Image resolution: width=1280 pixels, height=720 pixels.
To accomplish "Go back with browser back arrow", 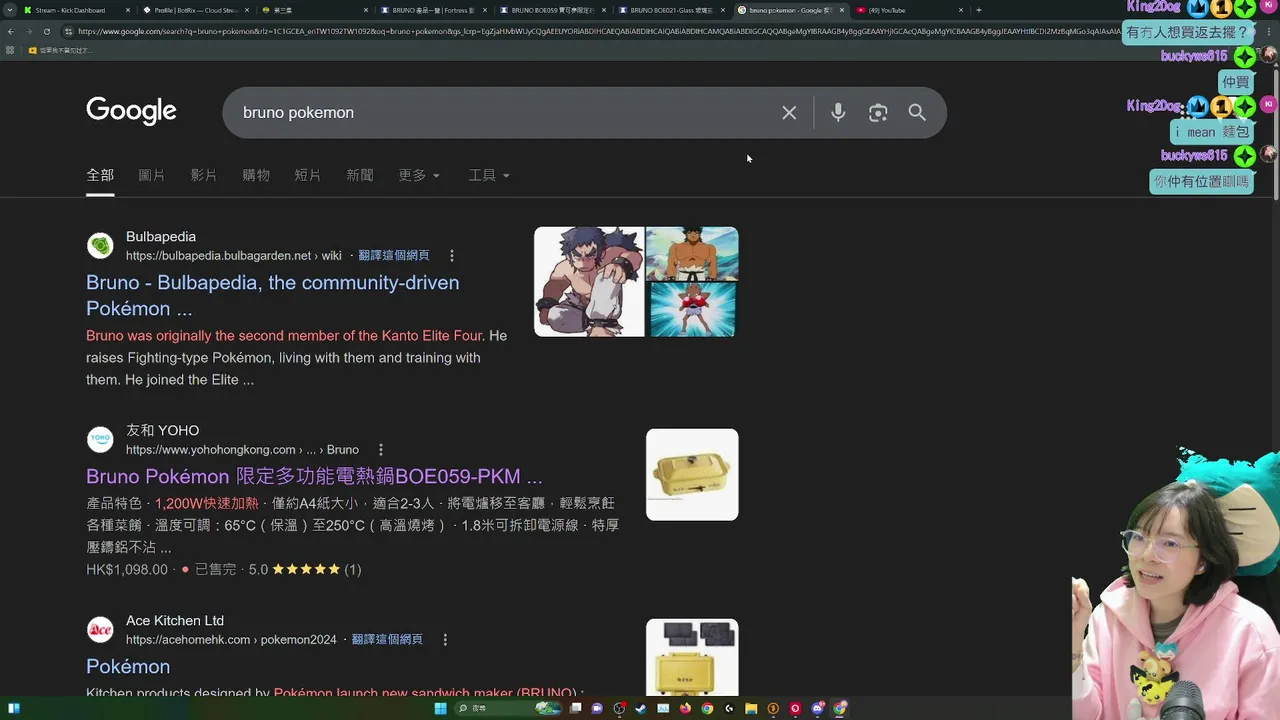I will [x=10, y=31].
